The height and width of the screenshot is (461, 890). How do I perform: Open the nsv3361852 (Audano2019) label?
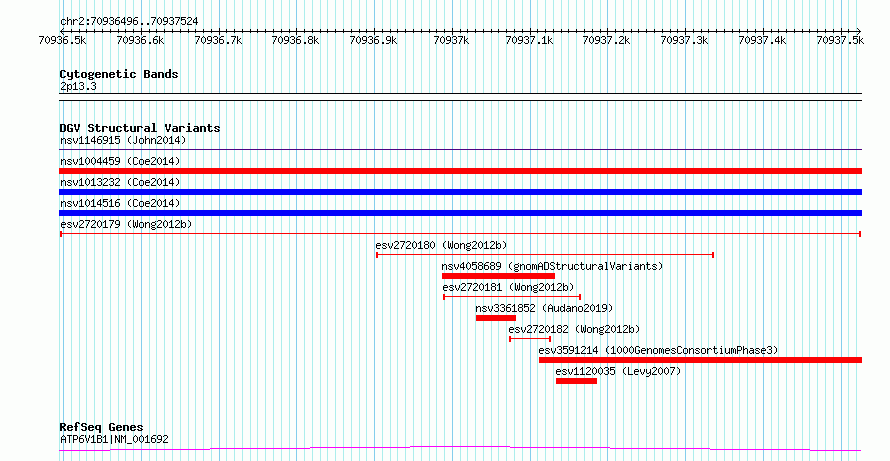click(x=544, y=308)
